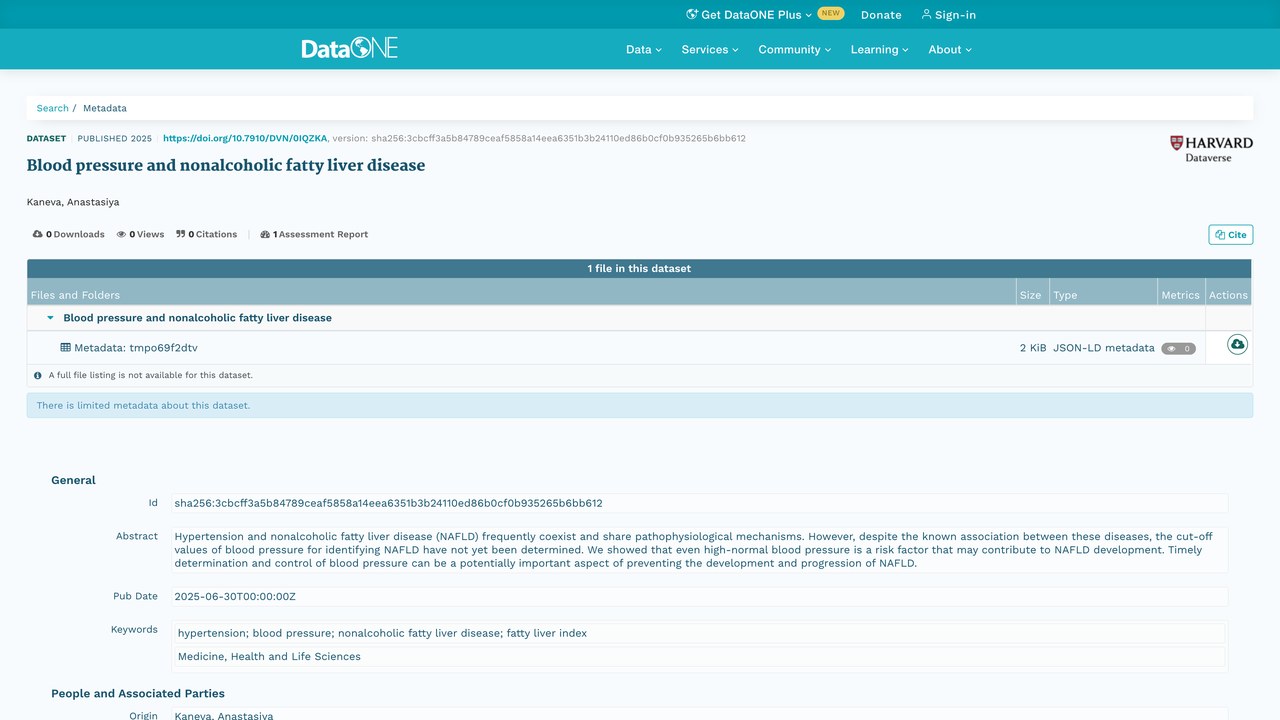Click the Harvard Dataverse logo

(x=1211, y=149)
